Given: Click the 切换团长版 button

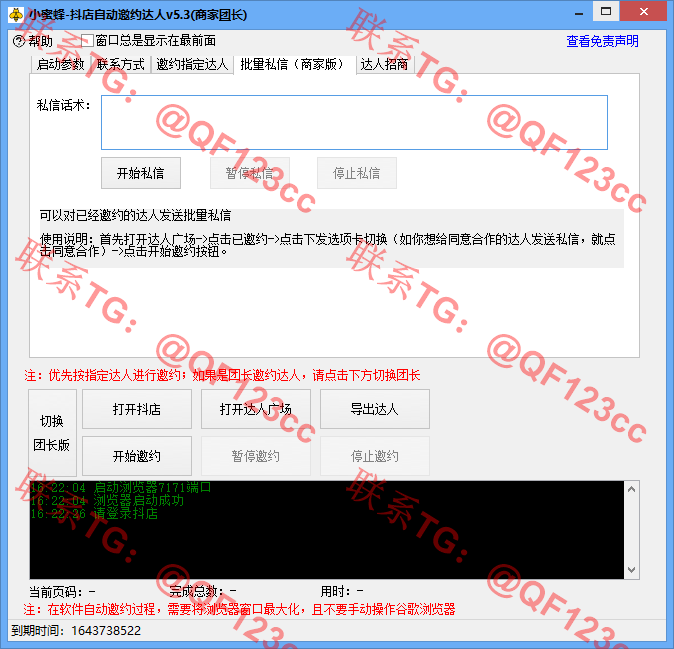Looking at the screenshot, I should click(x=52, y=432).
